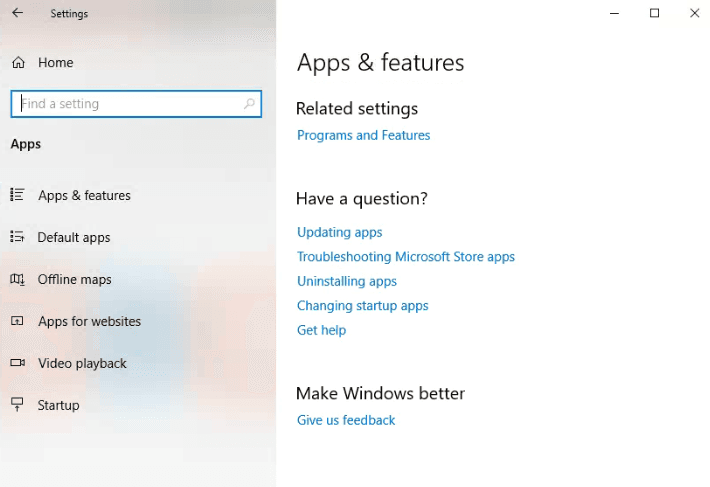
Task: Go to Apps for websites page
Action: 89,322
